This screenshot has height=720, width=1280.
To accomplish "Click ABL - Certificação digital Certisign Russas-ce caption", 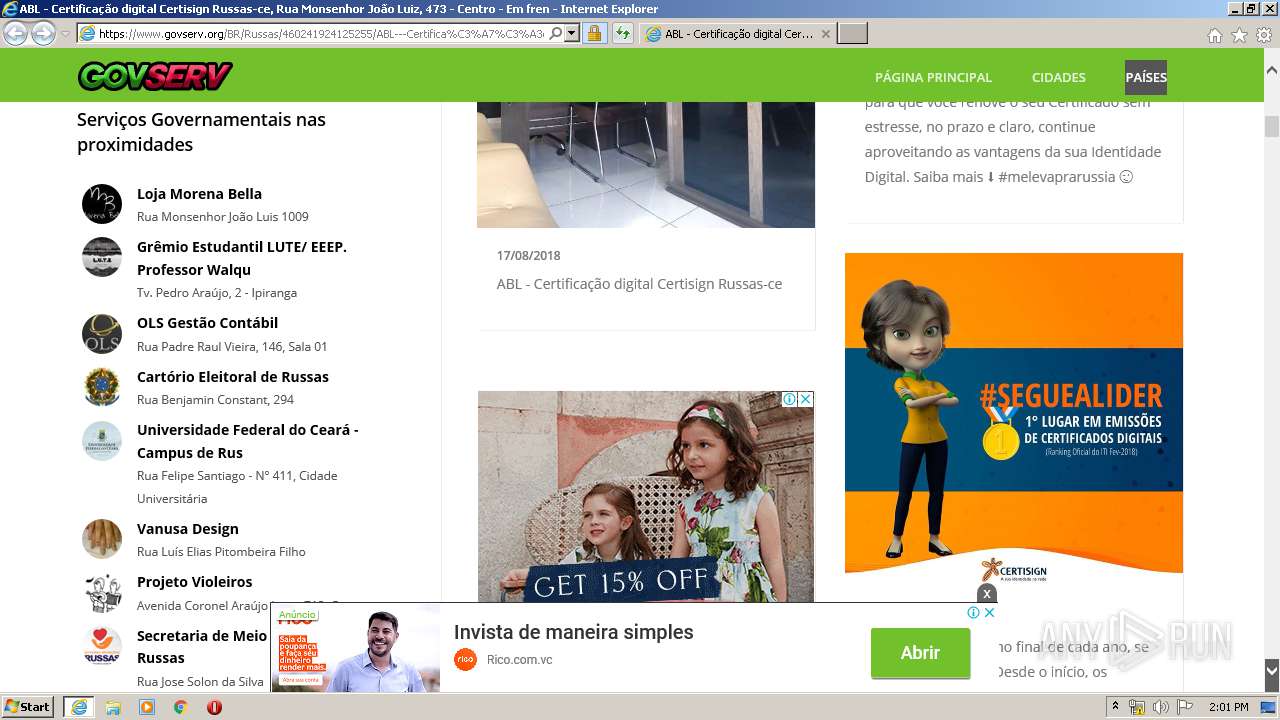I will [639, 284].
